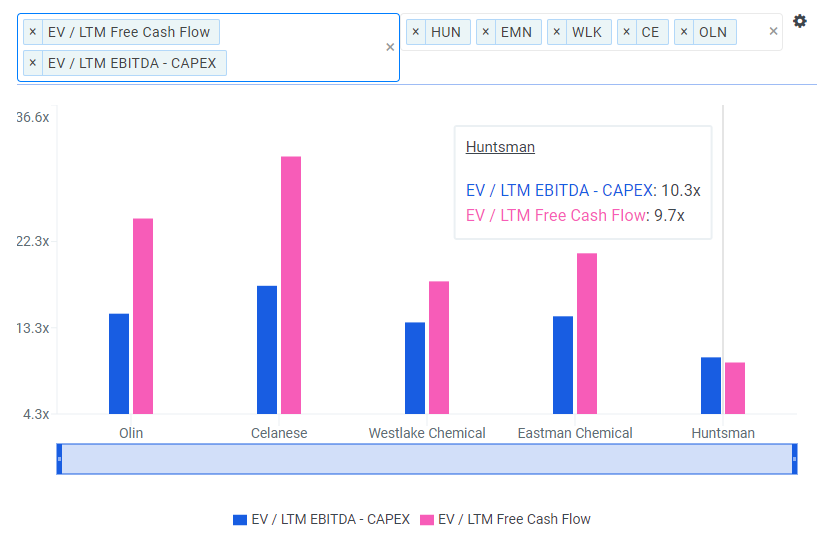Open chart settings gear icon
The image size is (825, 536).
[799, 21]
